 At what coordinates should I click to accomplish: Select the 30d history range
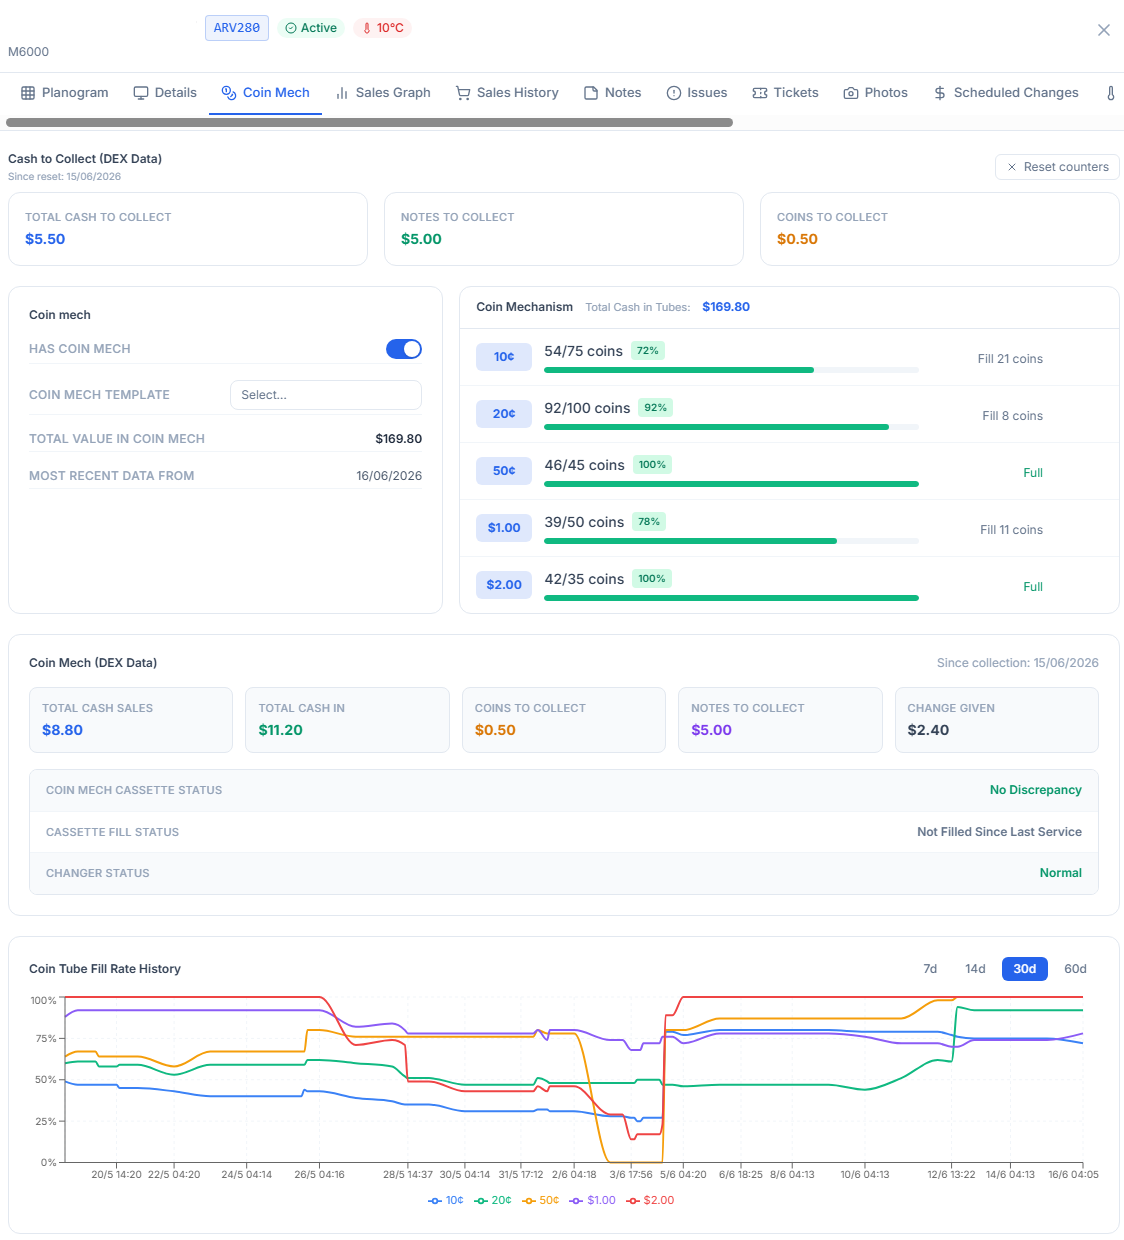(x=1025, y=969)
